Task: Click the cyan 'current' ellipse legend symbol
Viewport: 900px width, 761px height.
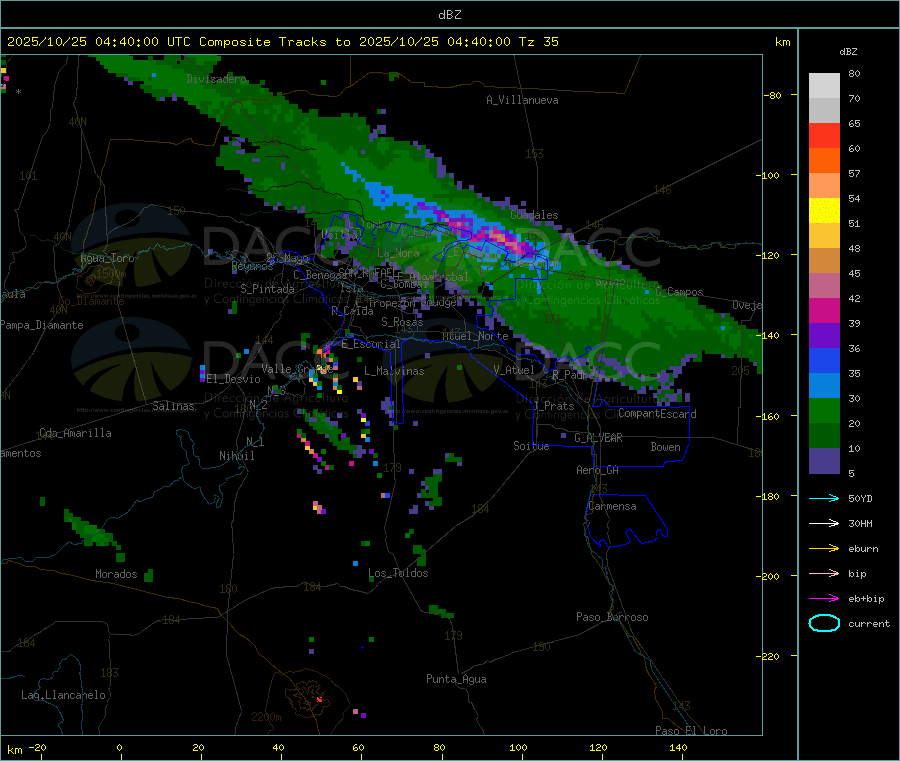Action: (824, 623)
